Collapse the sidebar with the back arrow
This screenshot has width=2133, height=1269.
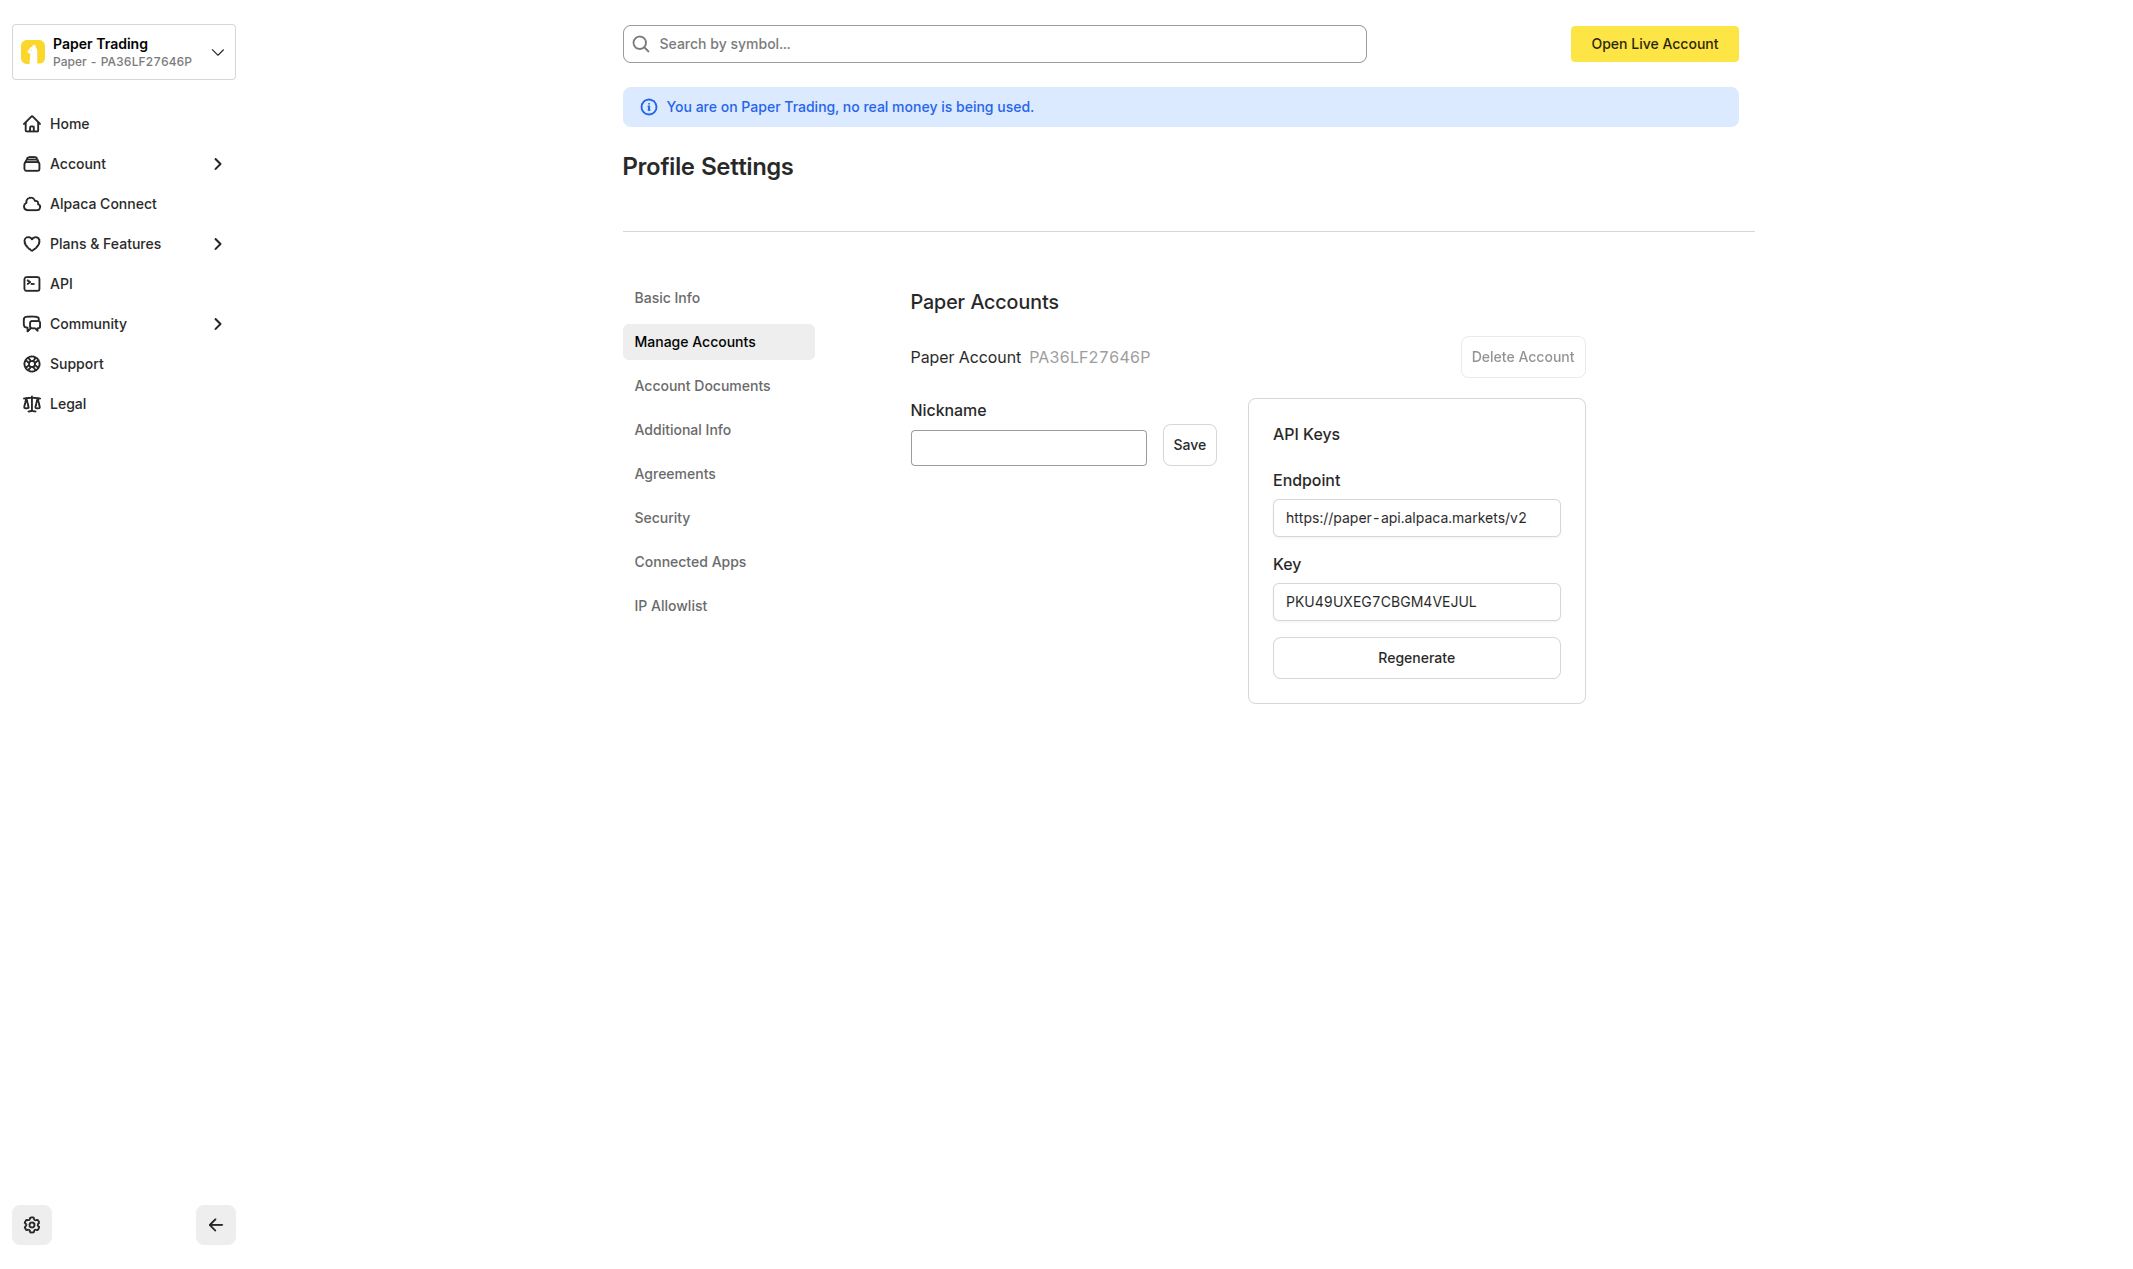pos(215,1224)
